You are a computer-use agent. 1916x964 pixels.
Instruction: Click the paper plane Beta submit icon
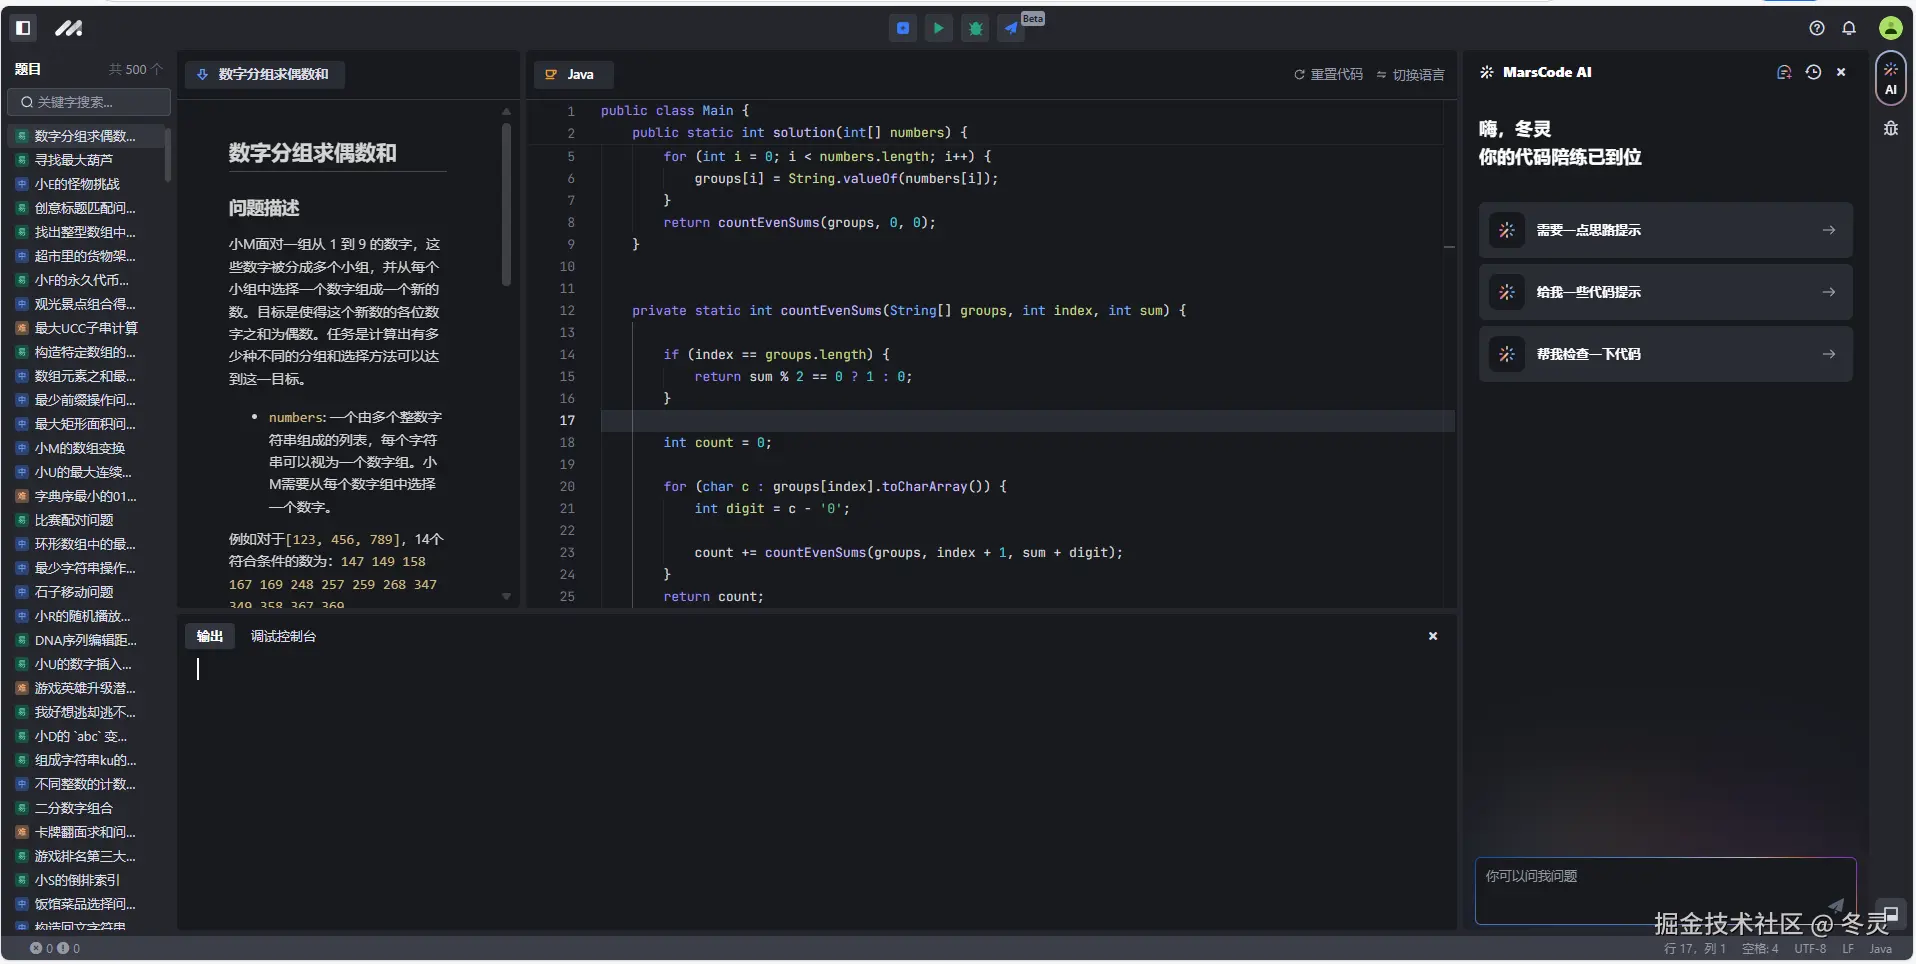[x=1012, y=29]
